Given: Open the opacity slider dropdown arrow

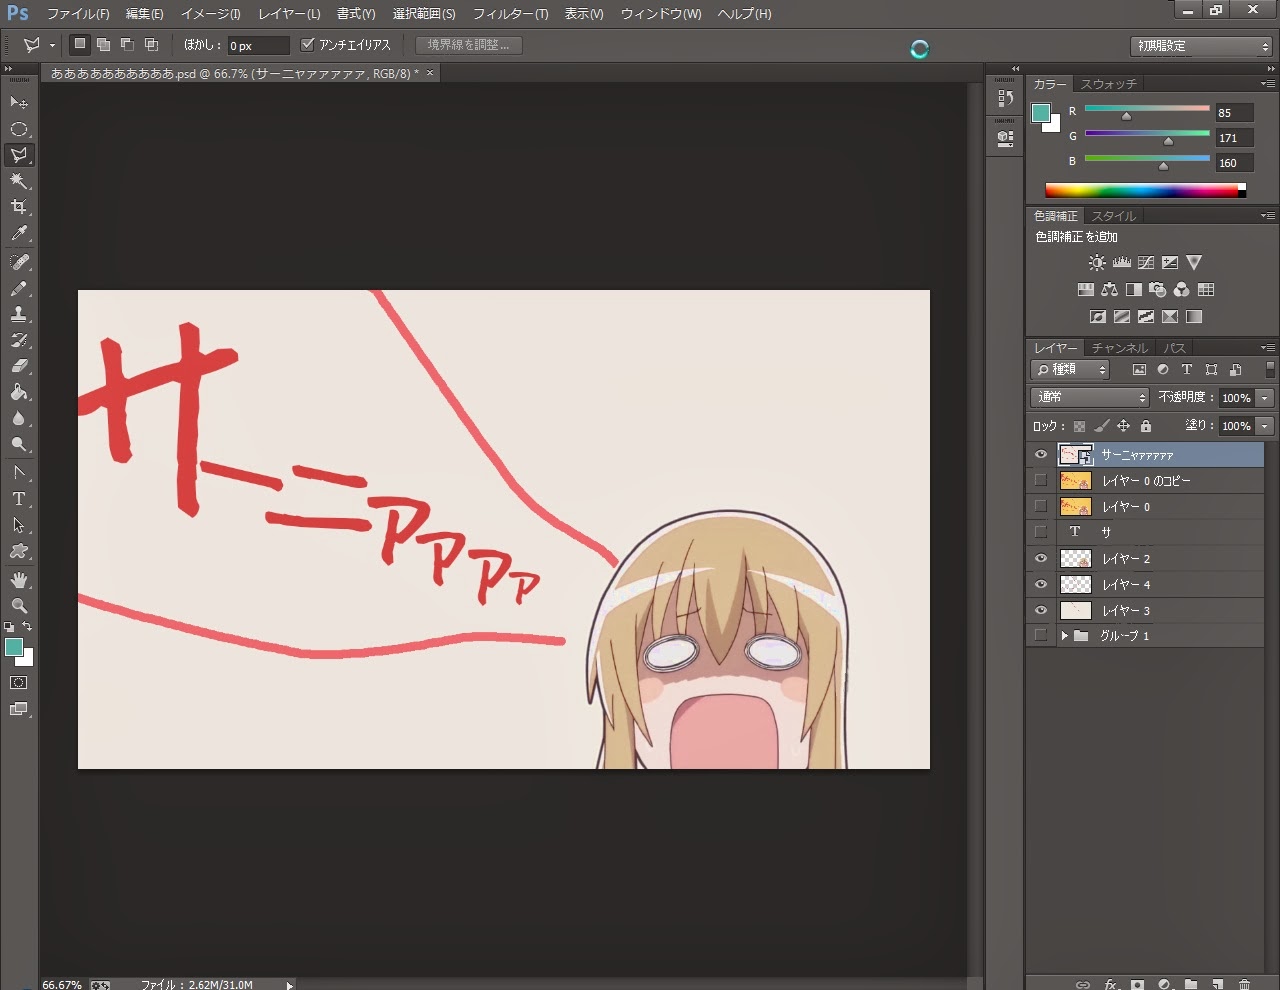Looking at the screenshot, I should coord(1265,398).
